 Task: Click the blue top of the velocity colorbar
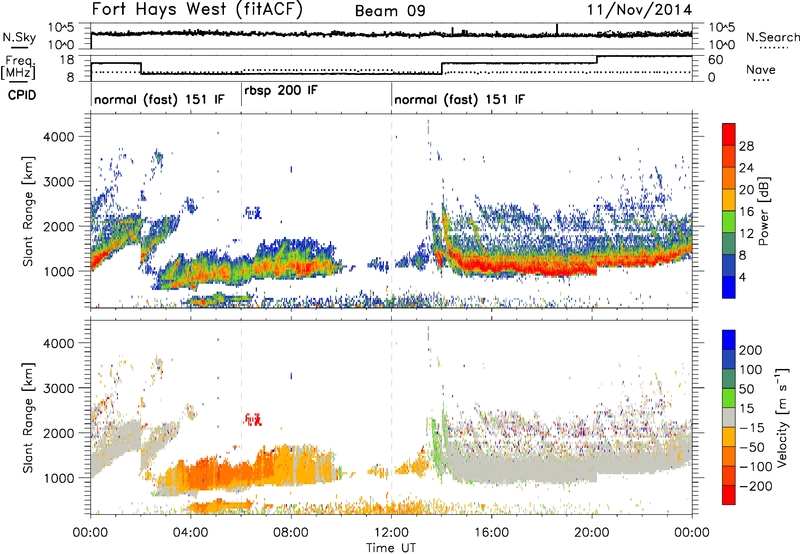(x=729, y=340)
